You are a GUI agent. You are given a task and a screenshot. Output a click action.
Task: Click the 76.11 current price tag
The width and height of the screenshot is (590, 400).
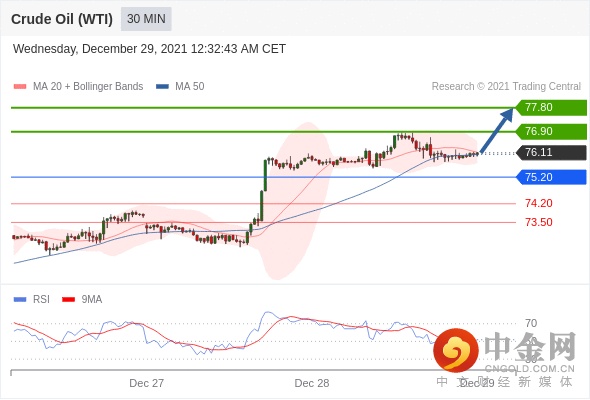coord(551,153)
